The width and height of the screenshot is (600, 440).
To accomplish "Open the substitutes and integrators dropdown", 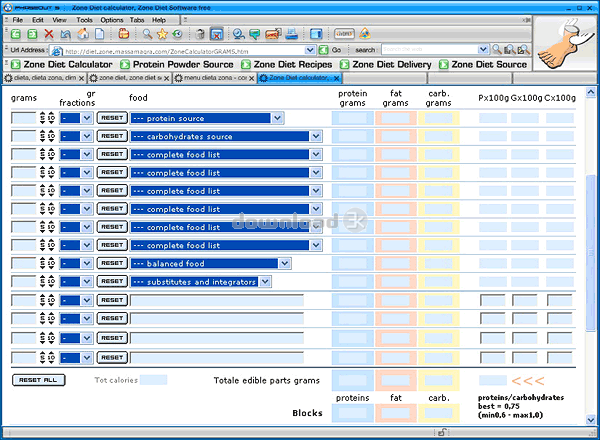I will (x=265, y=282).
